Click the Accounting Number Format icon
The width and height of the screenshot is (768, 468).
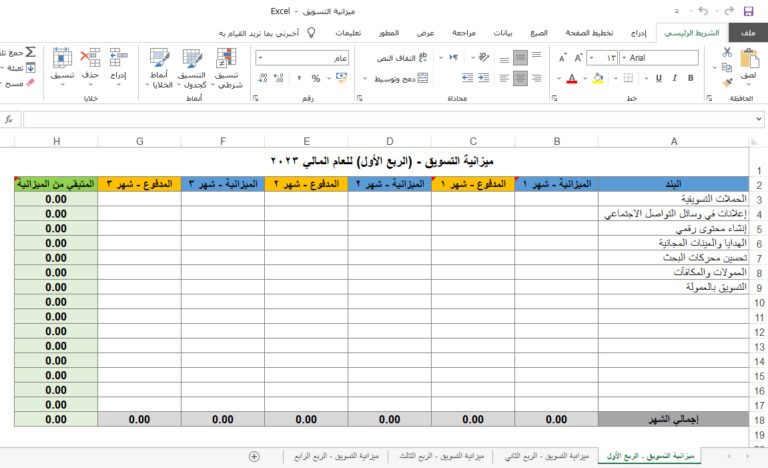pos(341,78)
